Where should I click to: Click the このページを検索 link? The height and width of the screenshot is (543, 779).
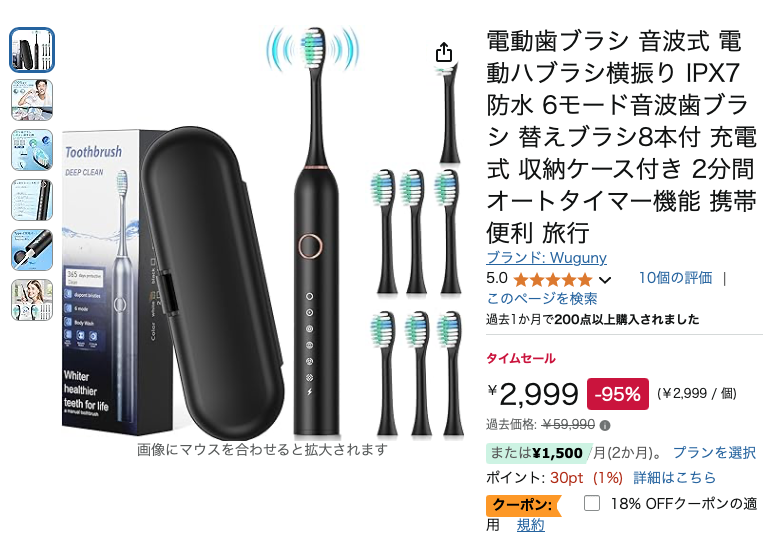click(542, 299)
